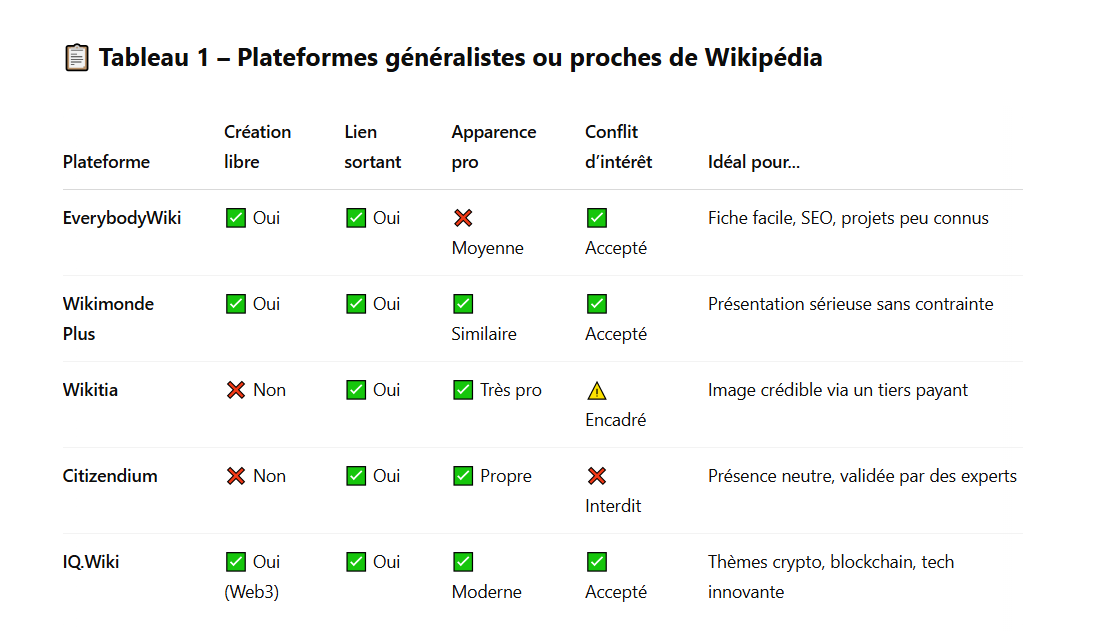This screenshot has width=1105, height=631.
Task: Click the Plateforme column header
Action: tap(106, 162)
